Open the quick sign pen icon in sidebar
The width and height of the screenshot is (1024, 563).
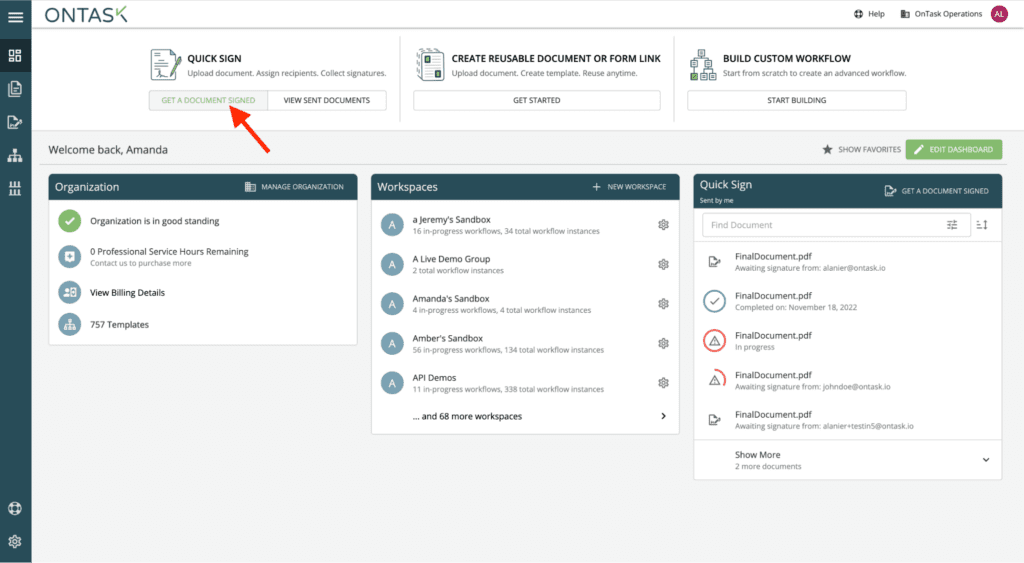tap(15, 122)
